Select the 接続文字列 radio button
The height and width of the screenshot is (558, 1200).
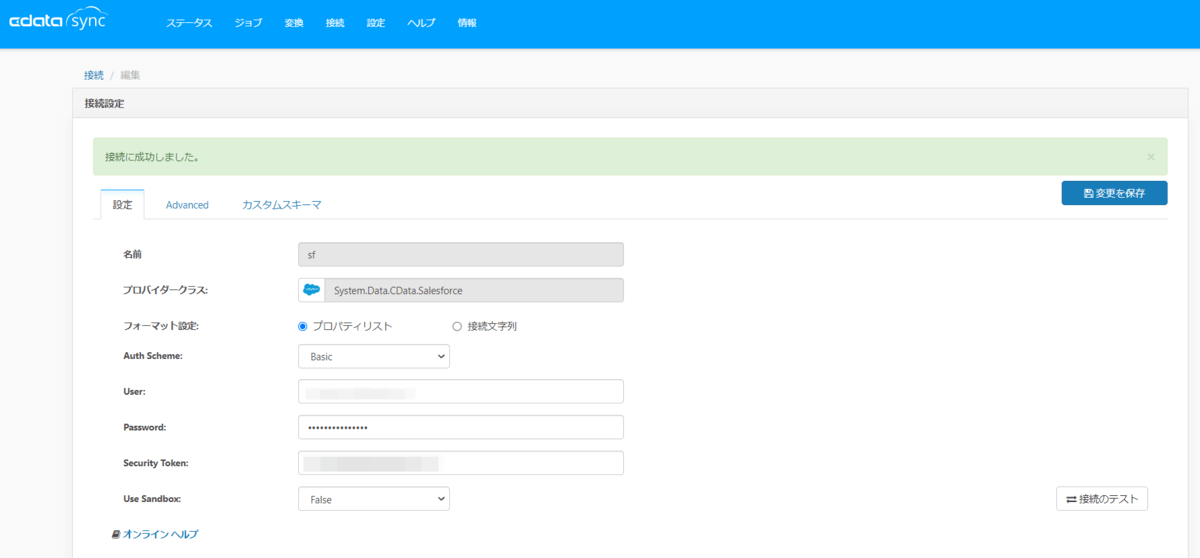(x=457, y=326)
